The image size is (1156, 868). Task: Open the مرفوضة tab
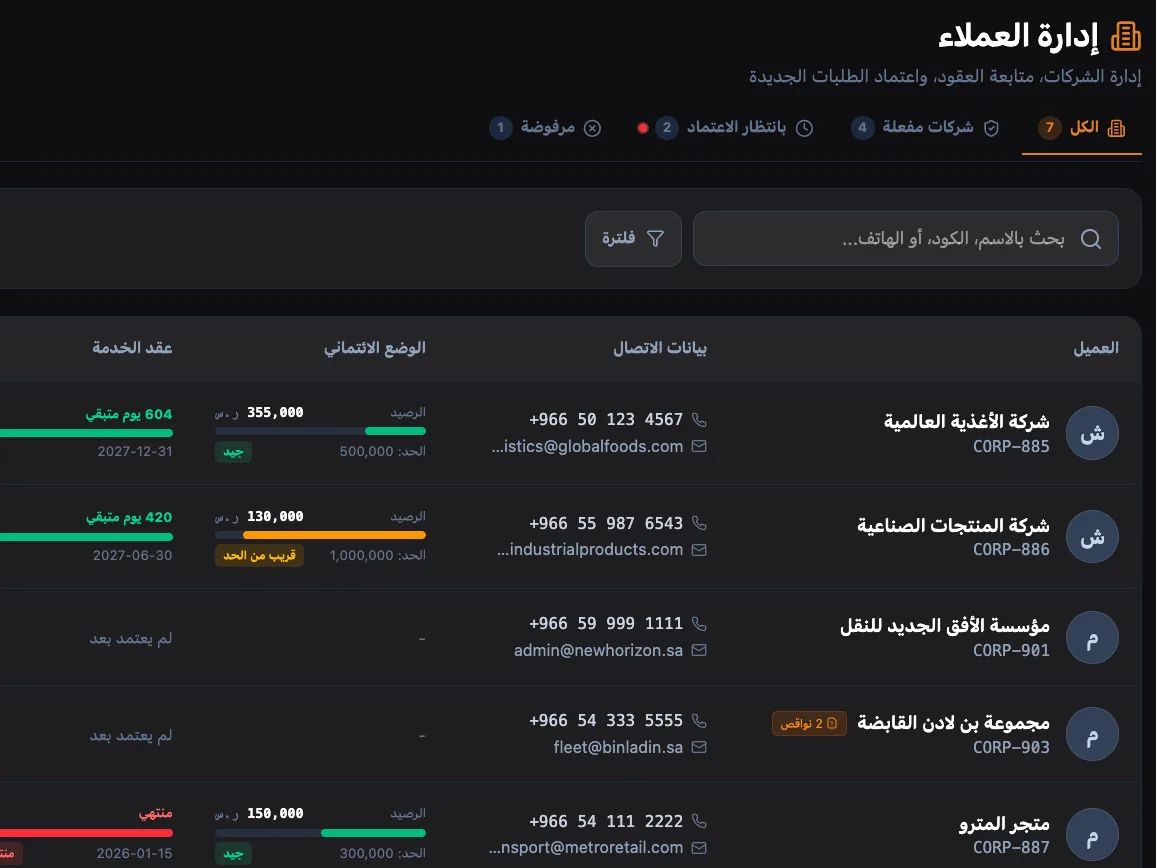pos(546,128)
